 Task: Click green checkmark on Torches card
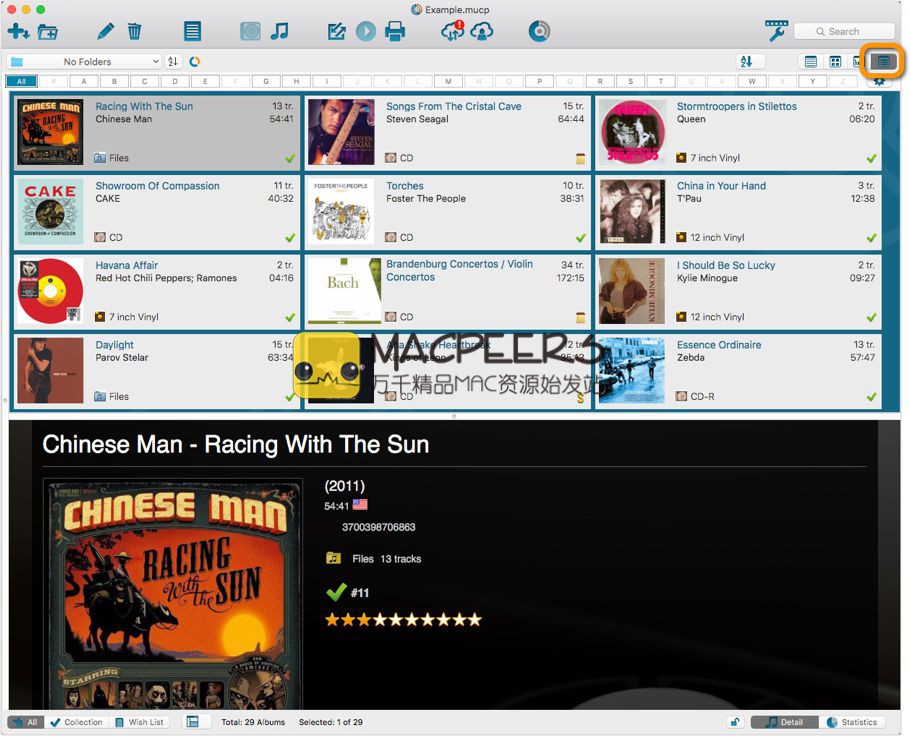[580, 237]
